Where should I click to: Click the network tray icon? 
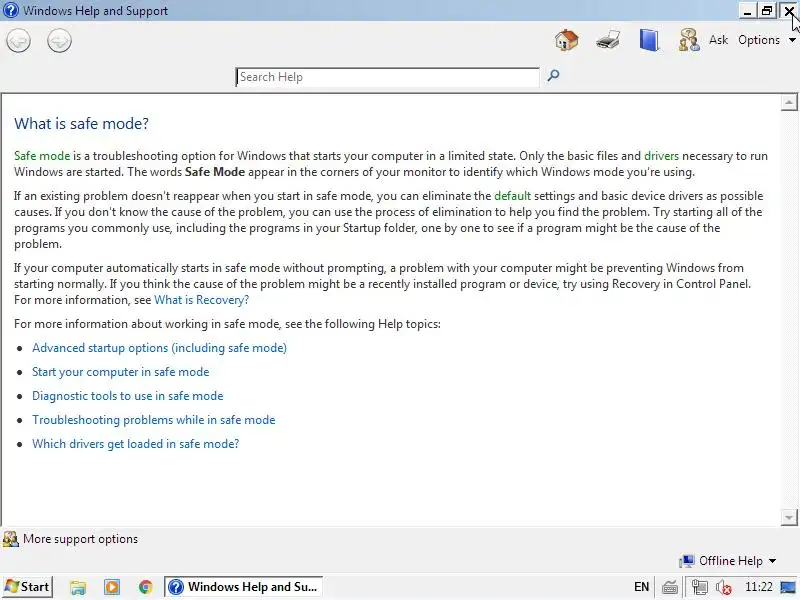tap(699, 588)
